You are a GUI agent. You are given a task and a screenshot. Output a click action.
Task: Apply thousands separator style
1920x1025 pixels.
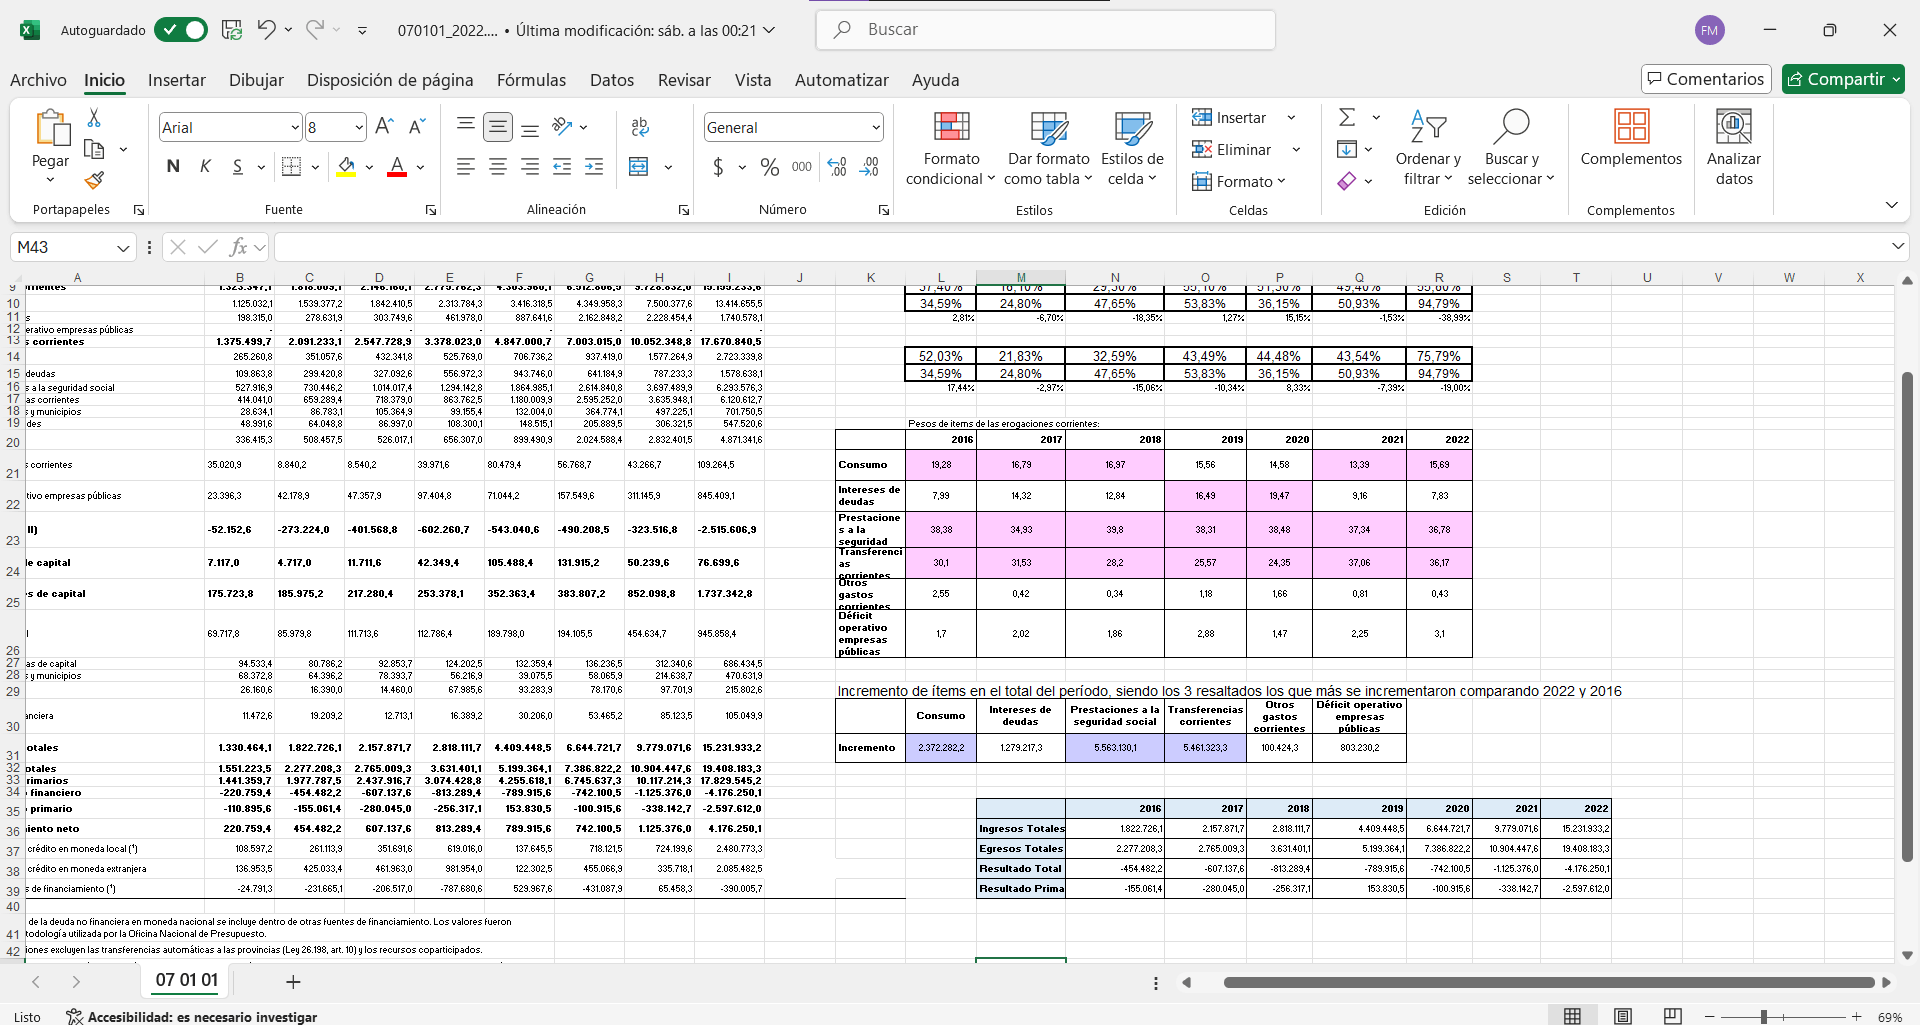pyautogui.click(x=802, y=167)
